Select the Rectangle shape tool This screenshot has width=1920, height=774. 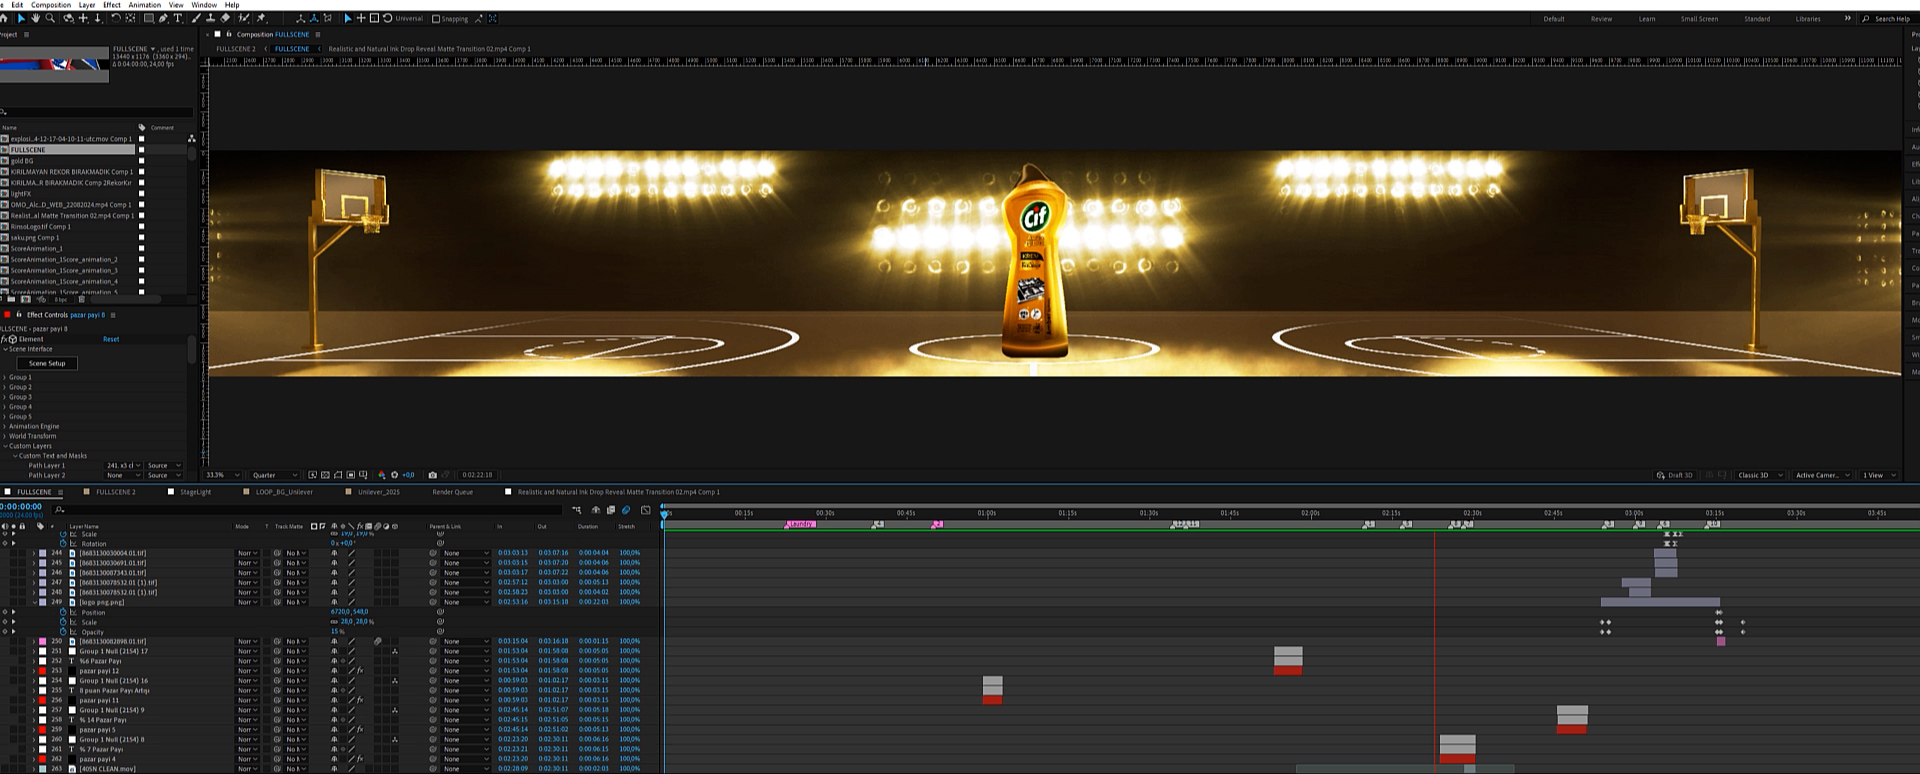pyautogui.click(x=149, y=18)
